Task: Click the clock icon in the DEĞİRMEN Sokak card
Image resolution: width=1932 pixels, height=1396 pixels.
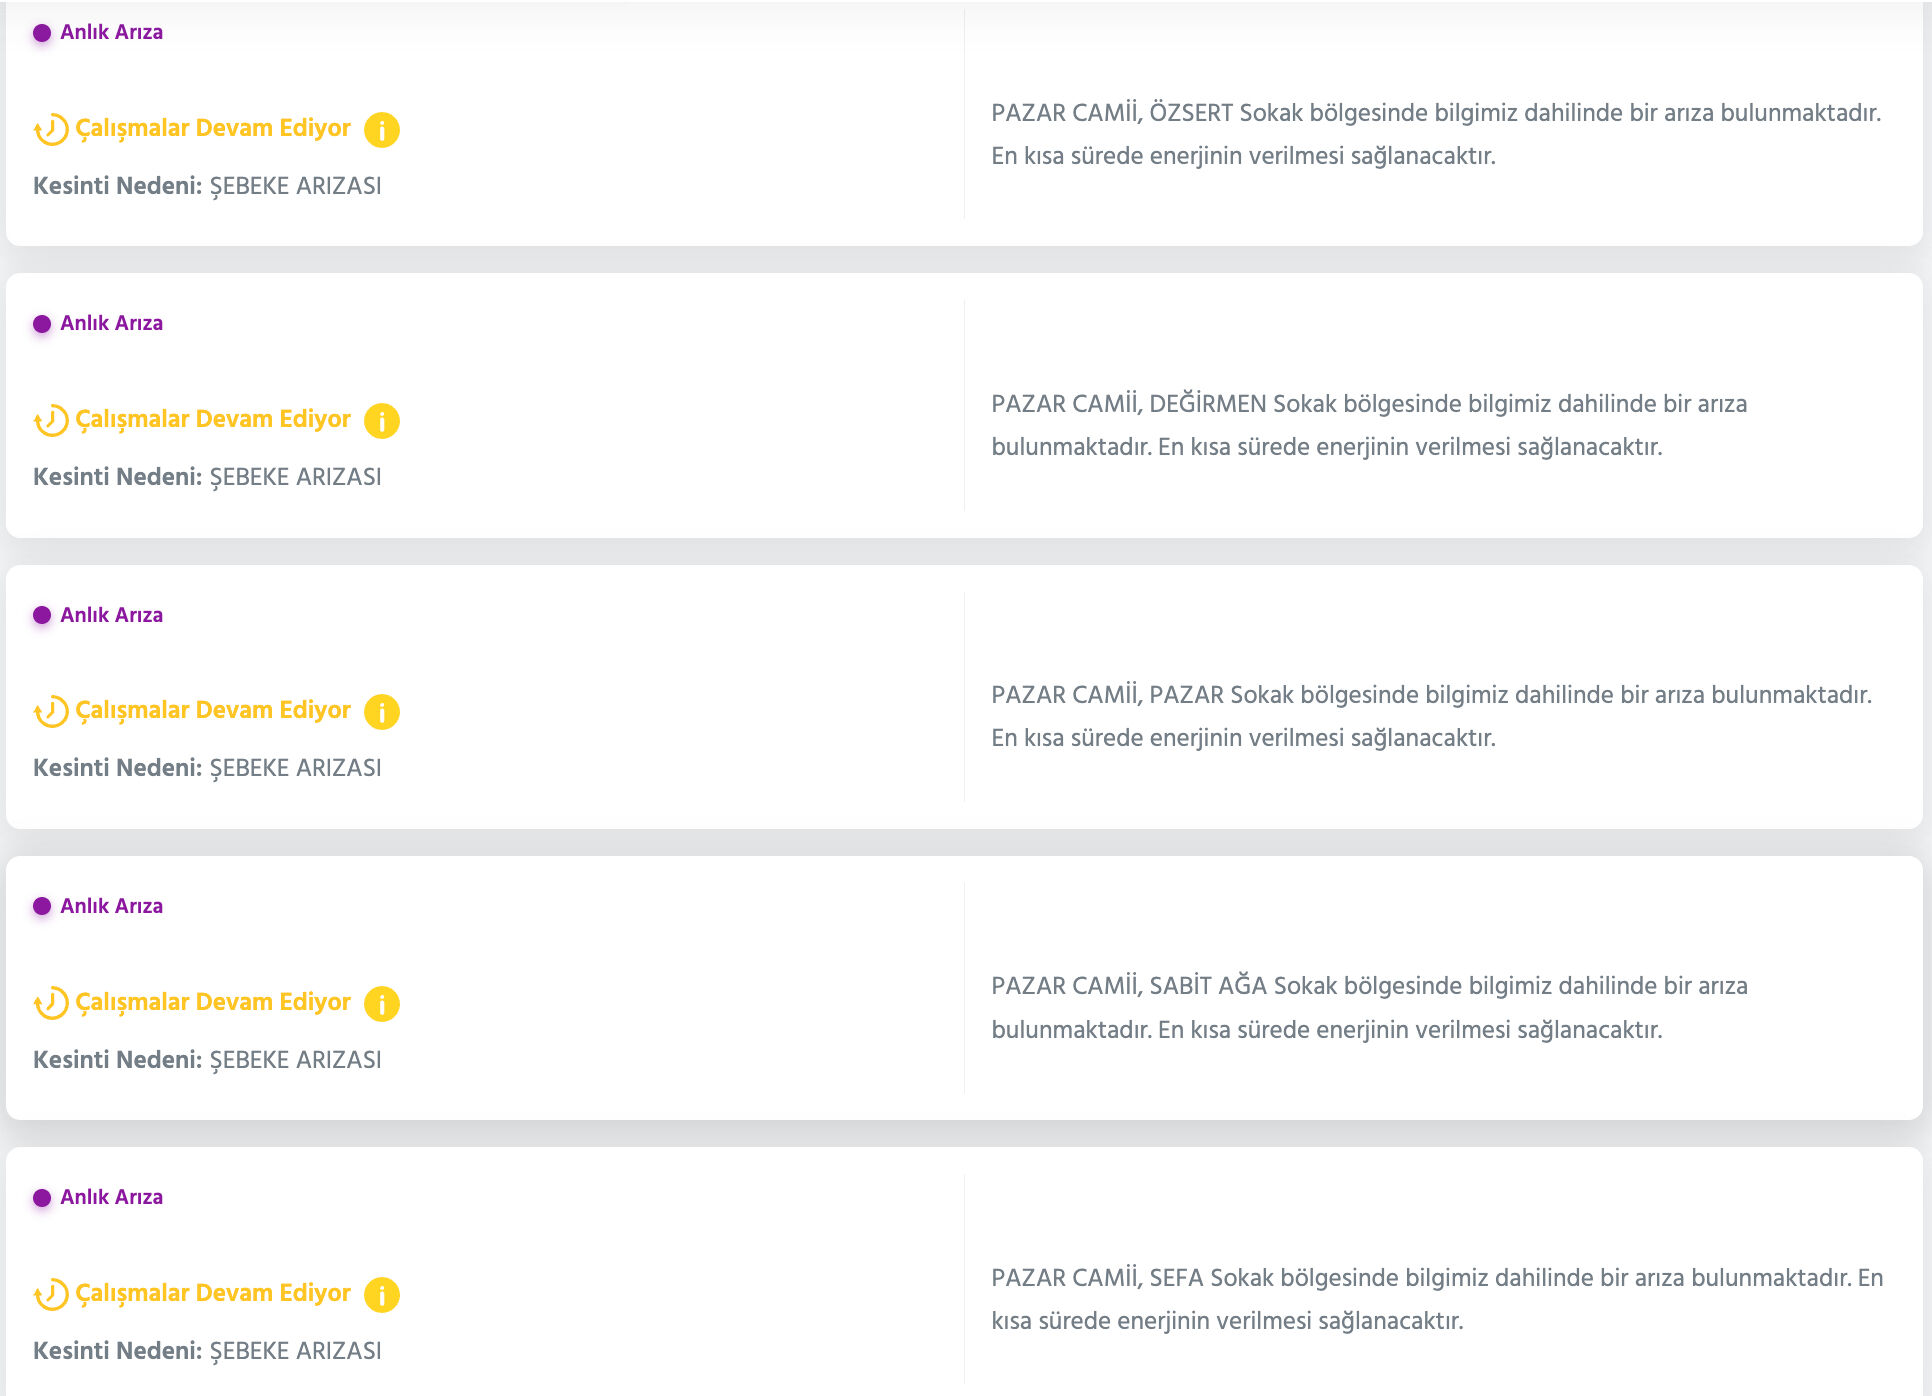Action: [x=51, y=421]
